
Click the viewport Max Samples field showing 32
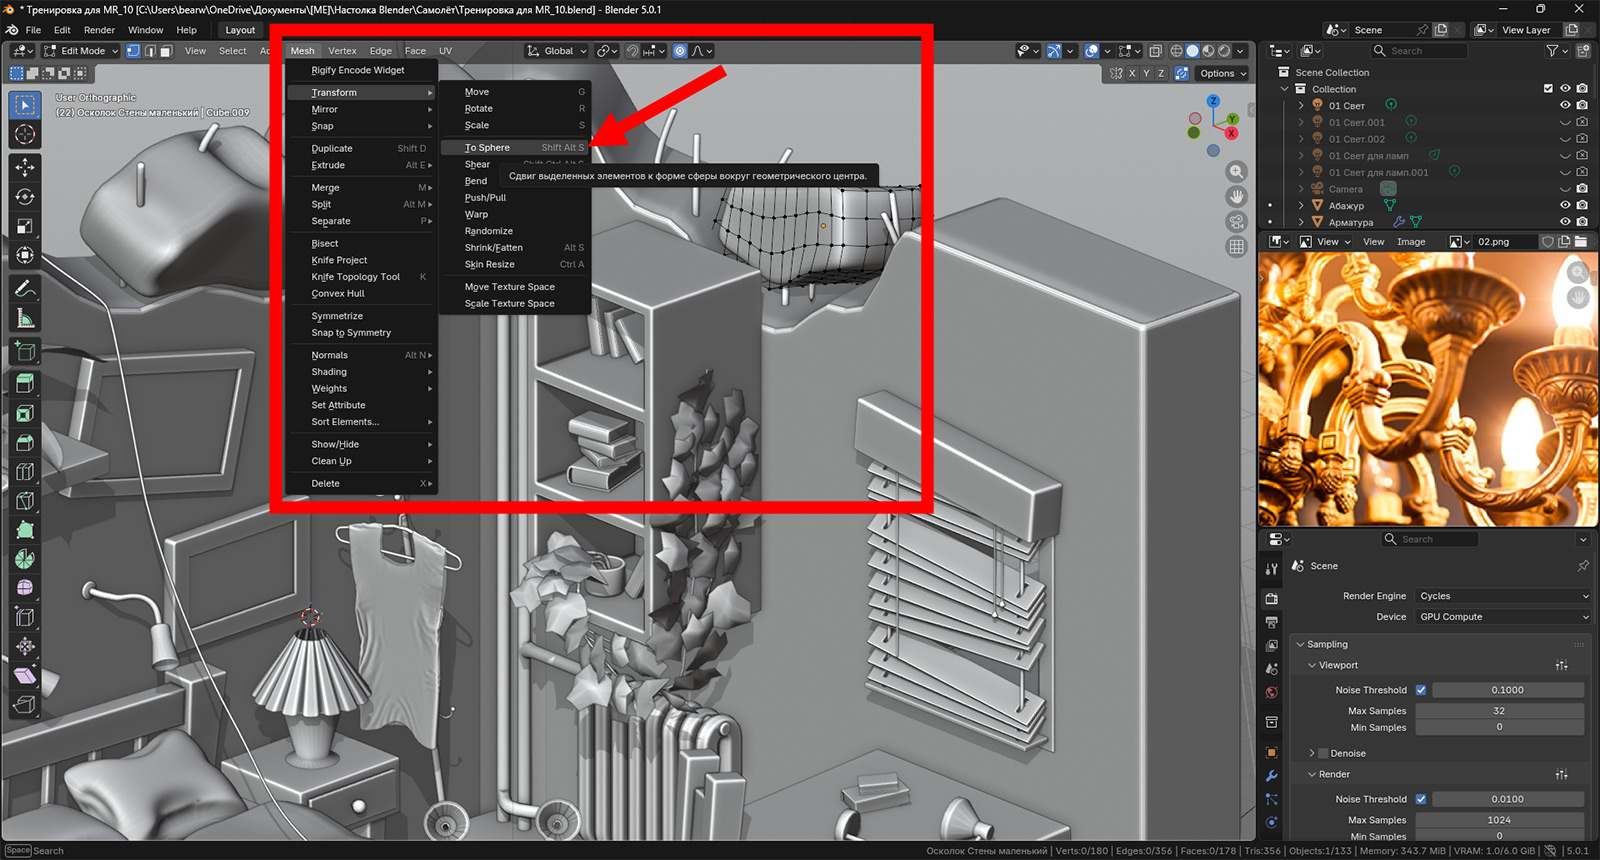pyautogui.click(x=1498, y=711)
